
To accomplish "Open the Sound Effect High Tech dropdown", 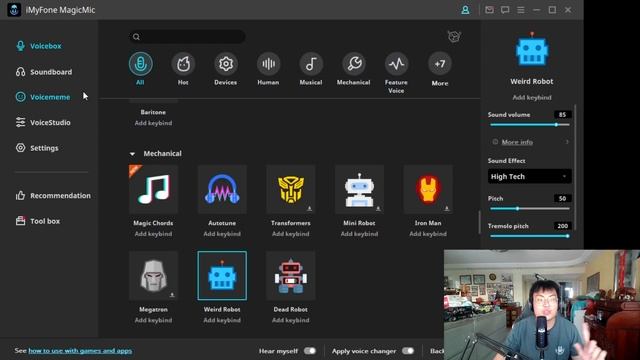I will pyautogui.click(x=529, y=176).
